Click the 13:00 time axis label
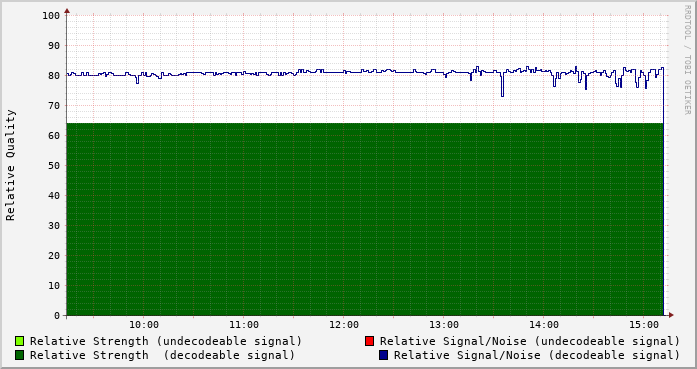The image size is (697, 369). (x=444, y=325)
